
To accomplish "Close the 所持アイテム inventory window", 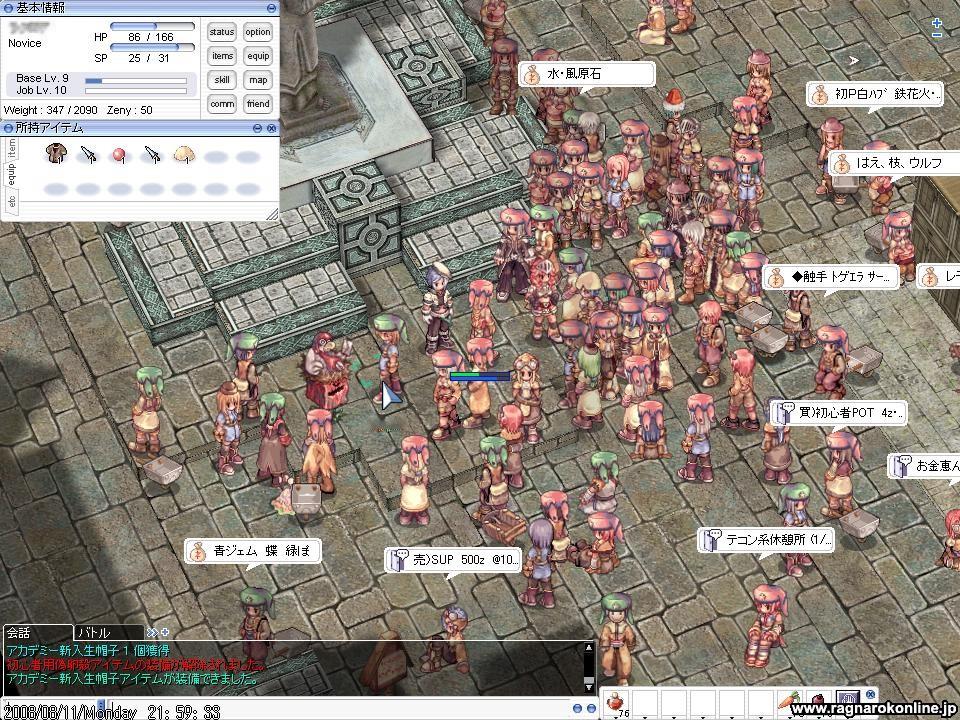I will point(271,128).
